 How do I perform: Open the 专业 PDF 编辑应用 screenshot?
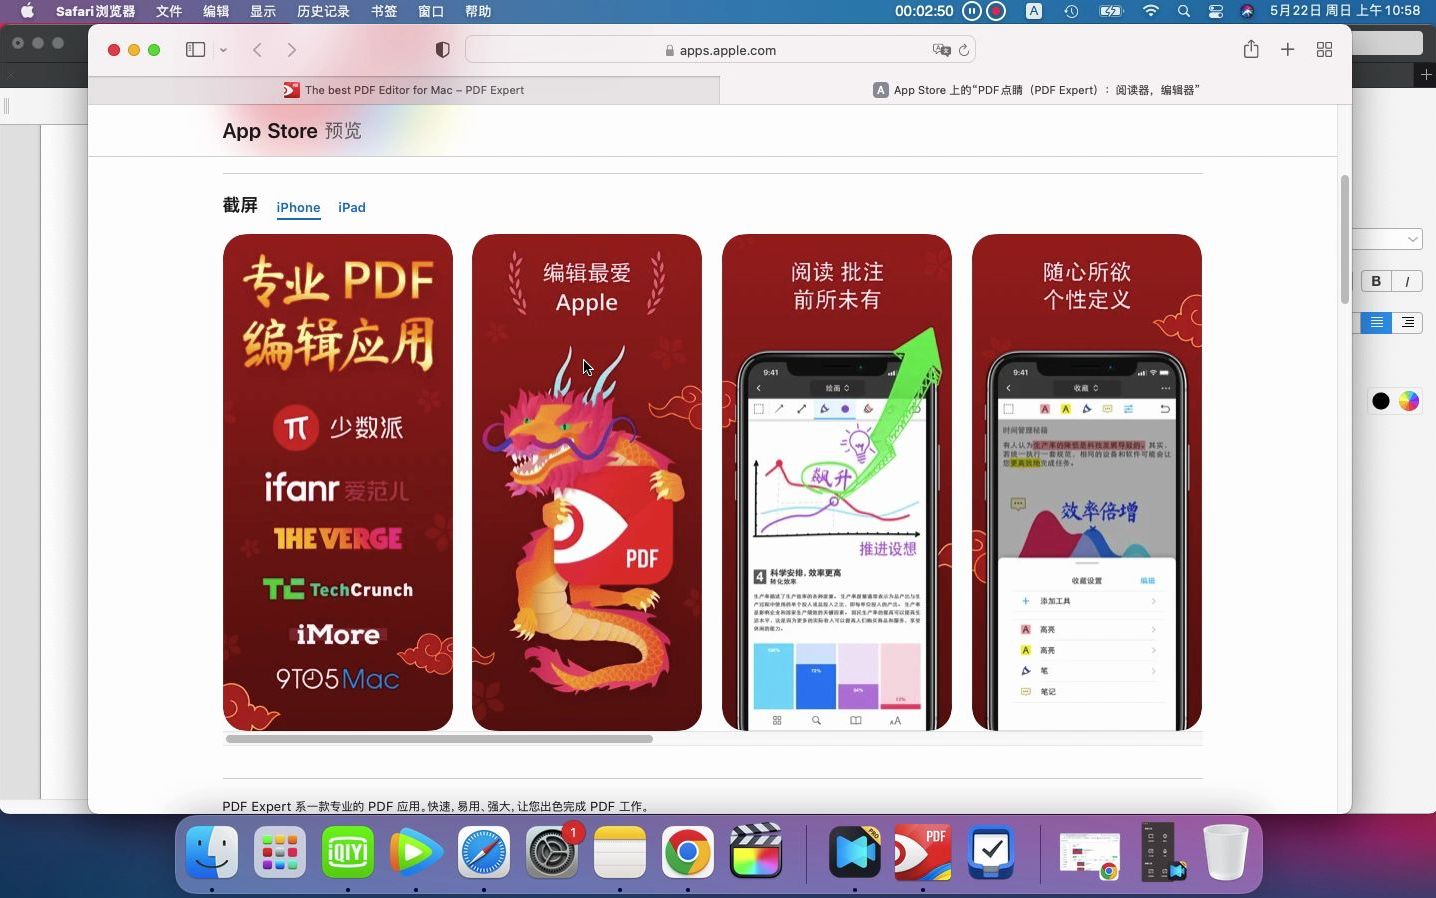tap(338, 482)
